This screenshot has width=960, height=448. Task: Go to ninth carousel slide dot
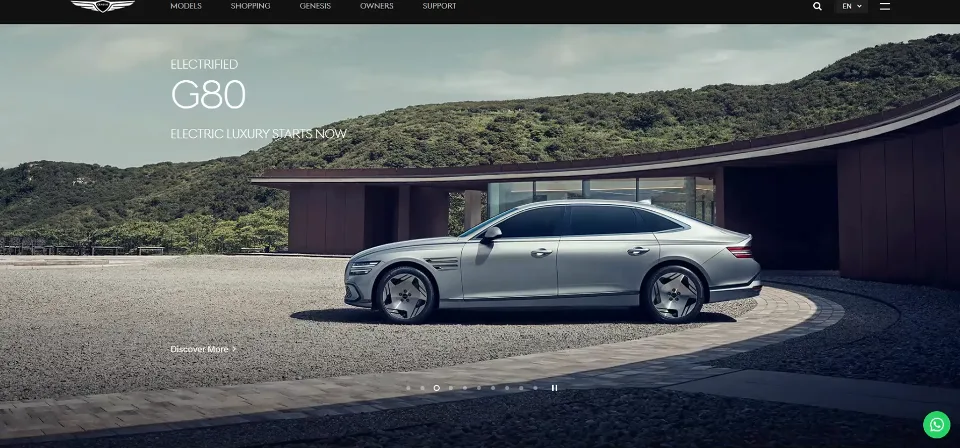(521, 388)
